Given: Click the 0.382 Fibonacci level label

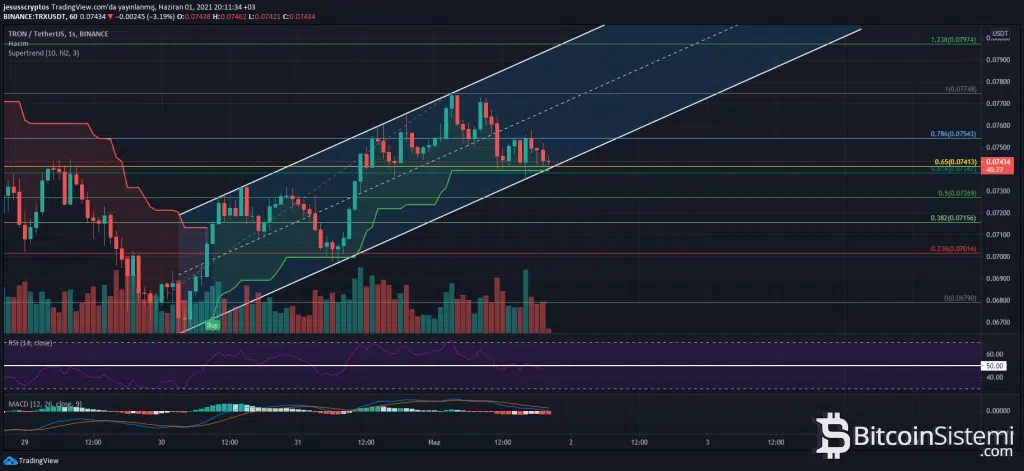Looking at the screenshot, I should click(951, 216).
